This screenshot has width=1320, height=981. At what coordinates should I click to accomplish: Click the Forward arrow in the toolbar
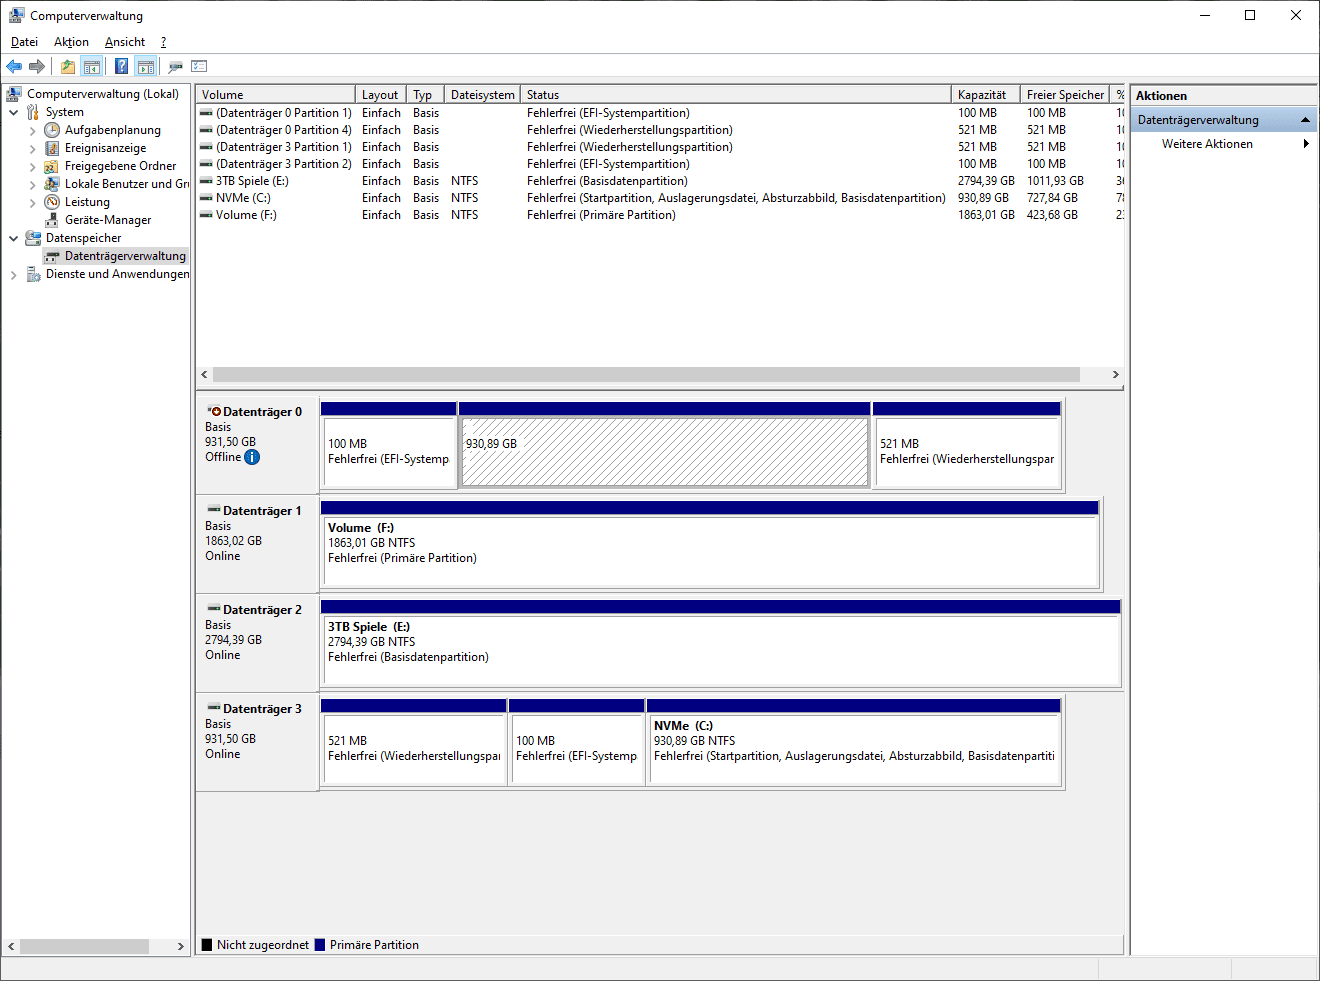[37, 67]
